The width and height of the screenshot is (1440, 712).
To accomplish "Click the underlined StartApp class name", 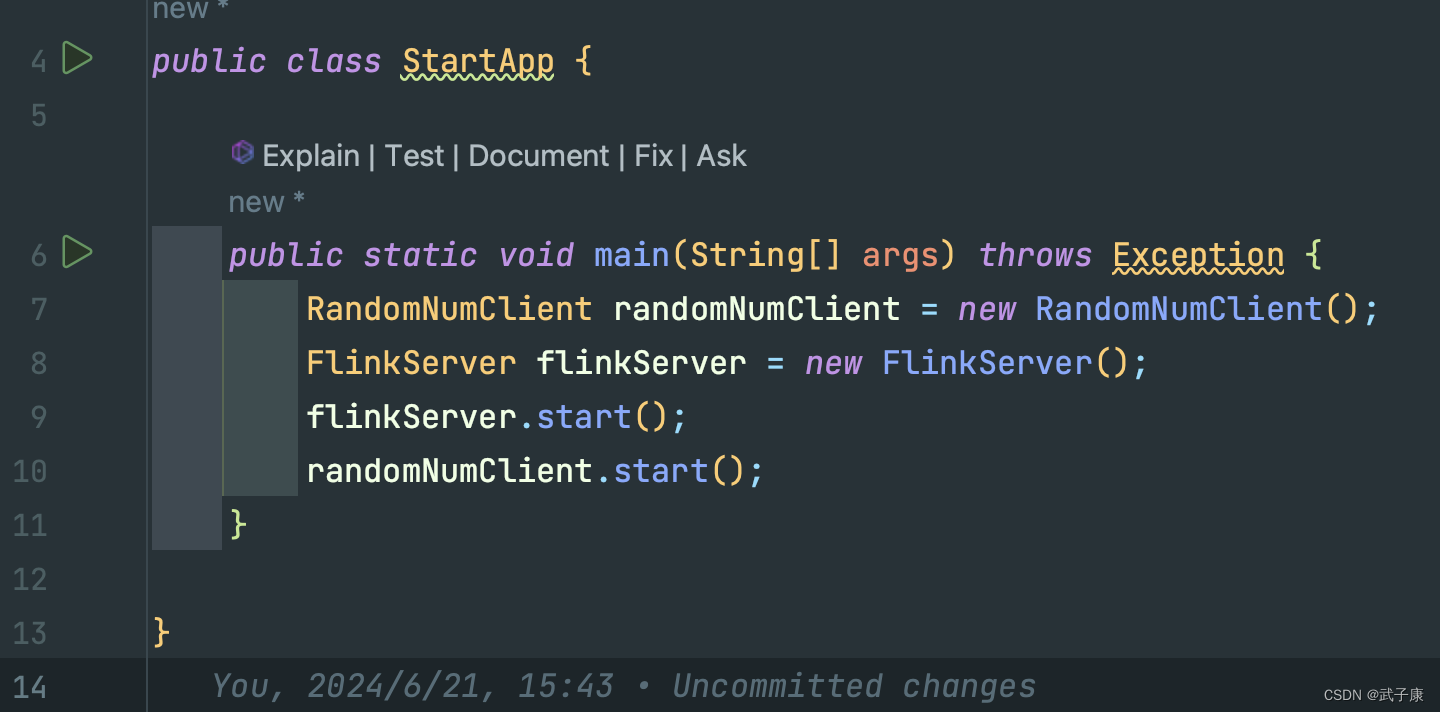I will [x=477, y=60].
